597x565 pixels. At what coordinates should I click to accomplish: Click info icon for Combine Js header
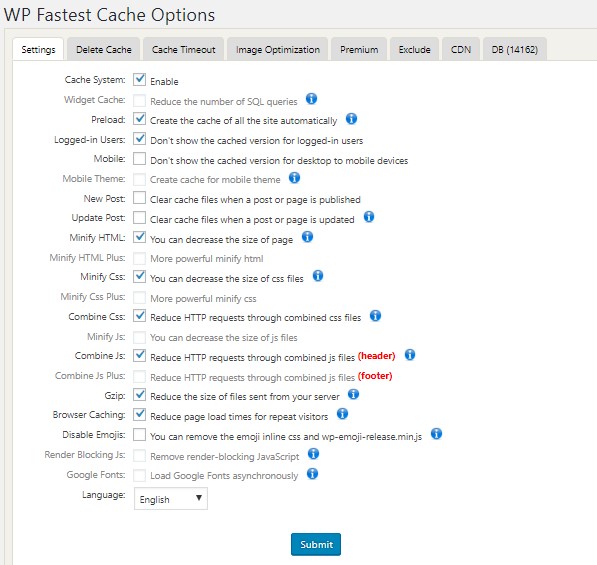410,355
